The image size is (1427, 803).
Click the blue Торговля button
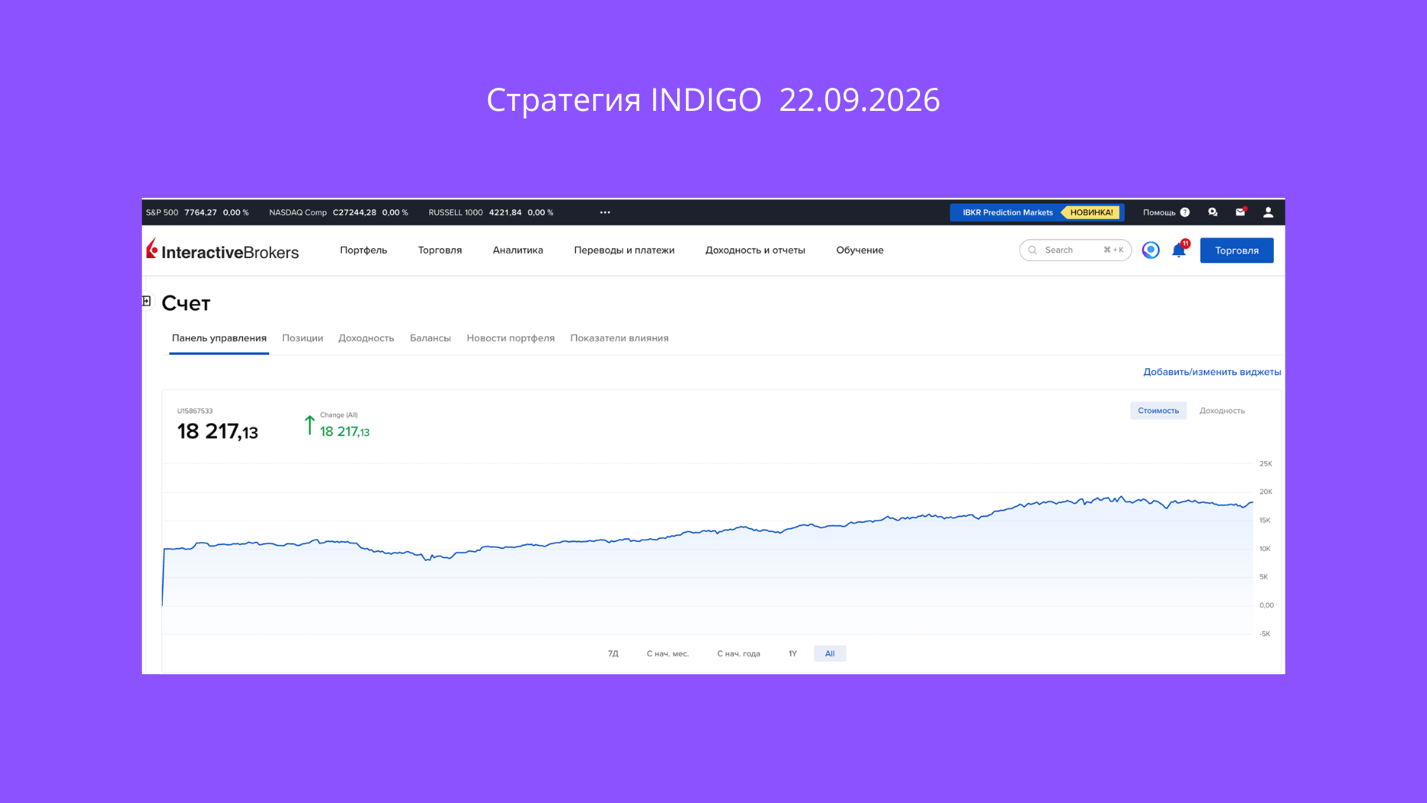click(1237, 250)
